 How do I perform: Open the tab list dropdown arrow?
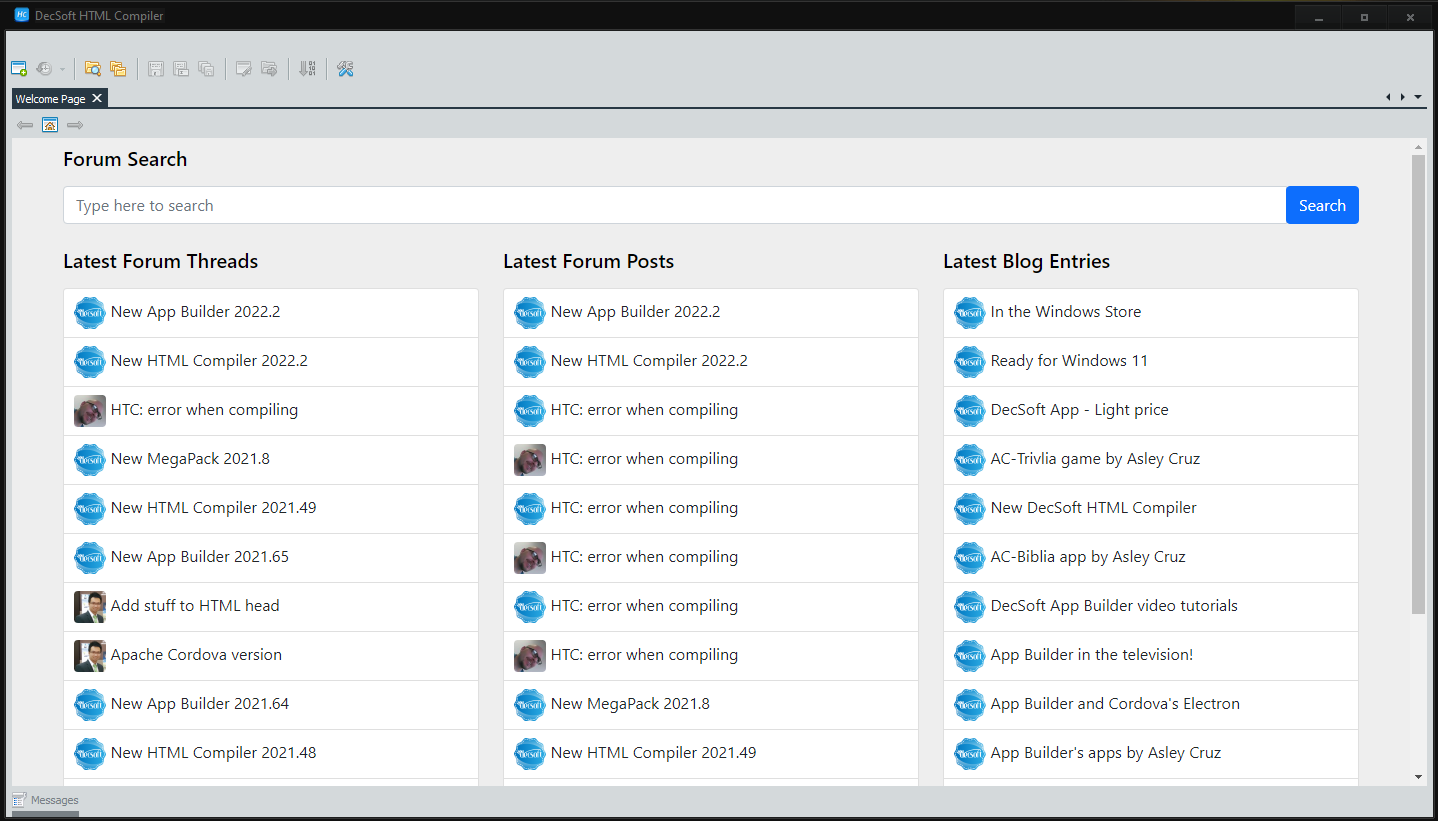point(1418,97)
